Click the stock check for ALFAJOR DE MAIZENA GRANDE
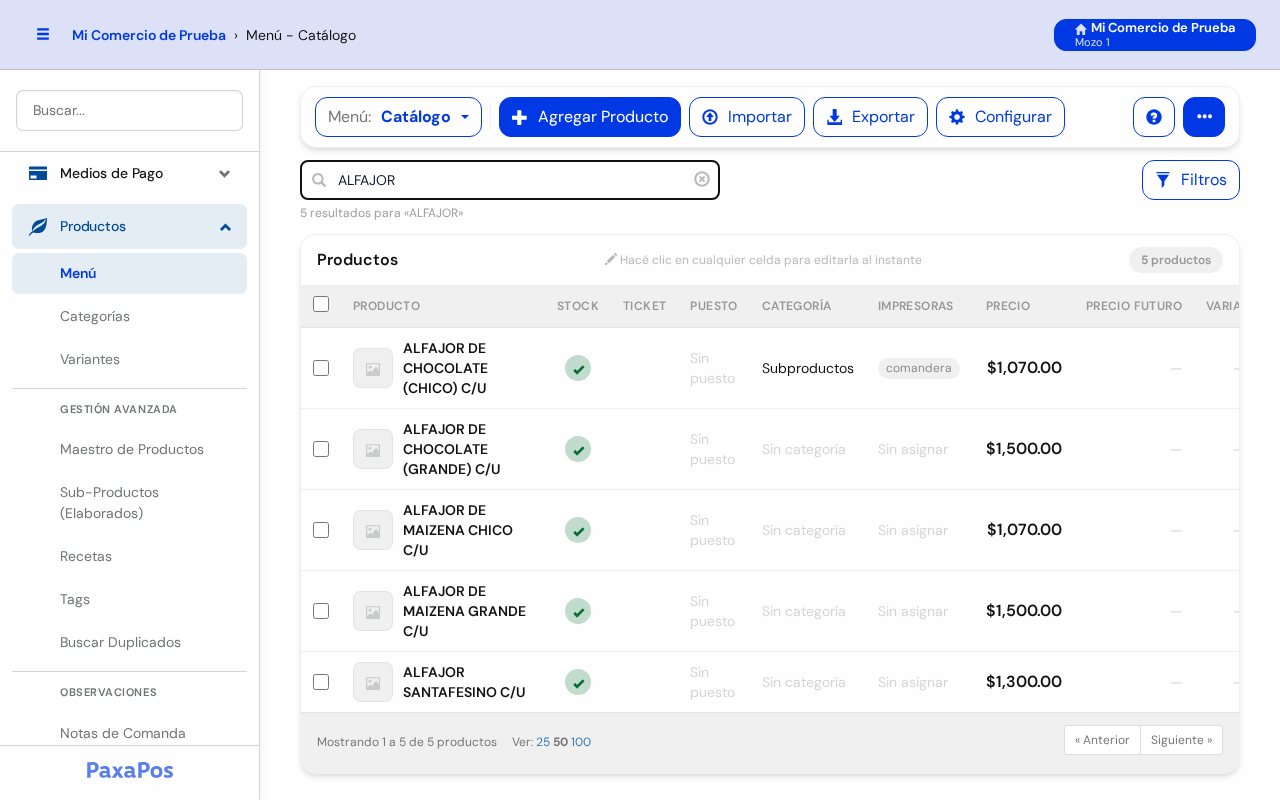The width and height of the screenshot is (1280, 800). point(578,611)
